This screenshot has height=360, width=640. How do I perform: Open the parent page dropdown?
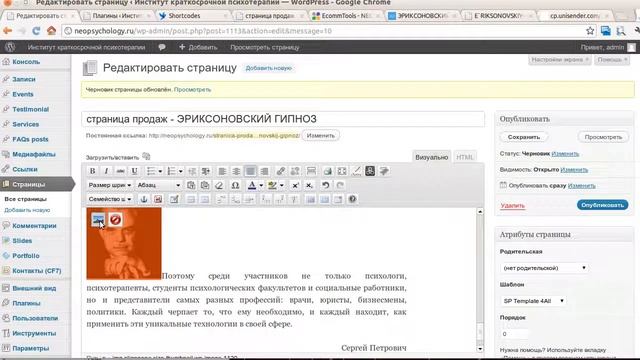(544, 268)
